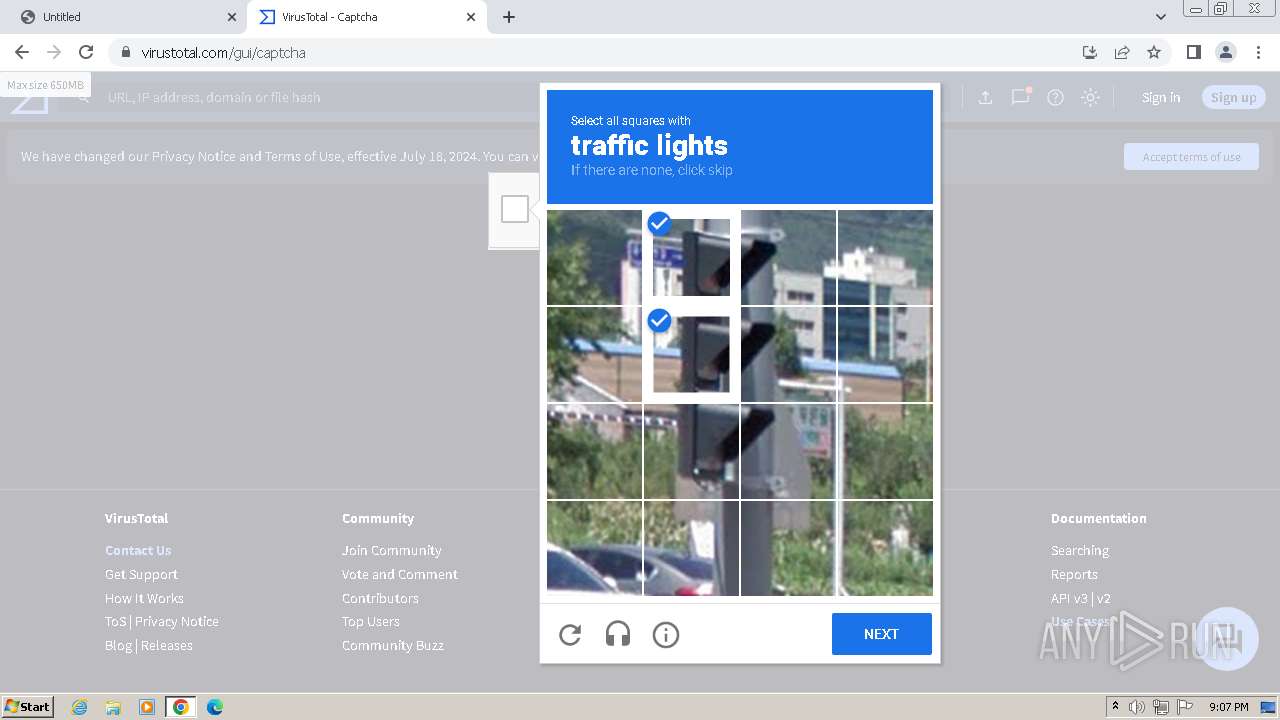The image size is (1280, 720).
Task: Open API v3 documentation link
Action: [x=1069, y=598]
